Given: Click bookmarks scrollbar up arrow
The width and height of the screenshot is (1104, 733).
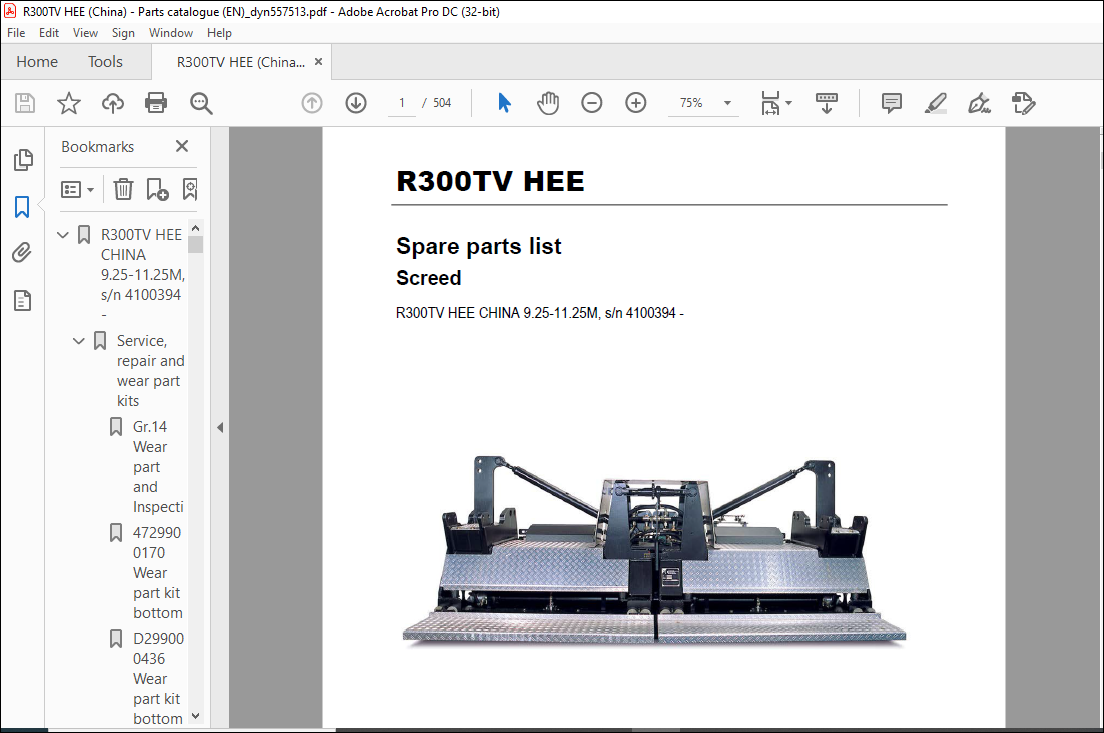Looking at the screenshot, I should (x=196, y=228).
